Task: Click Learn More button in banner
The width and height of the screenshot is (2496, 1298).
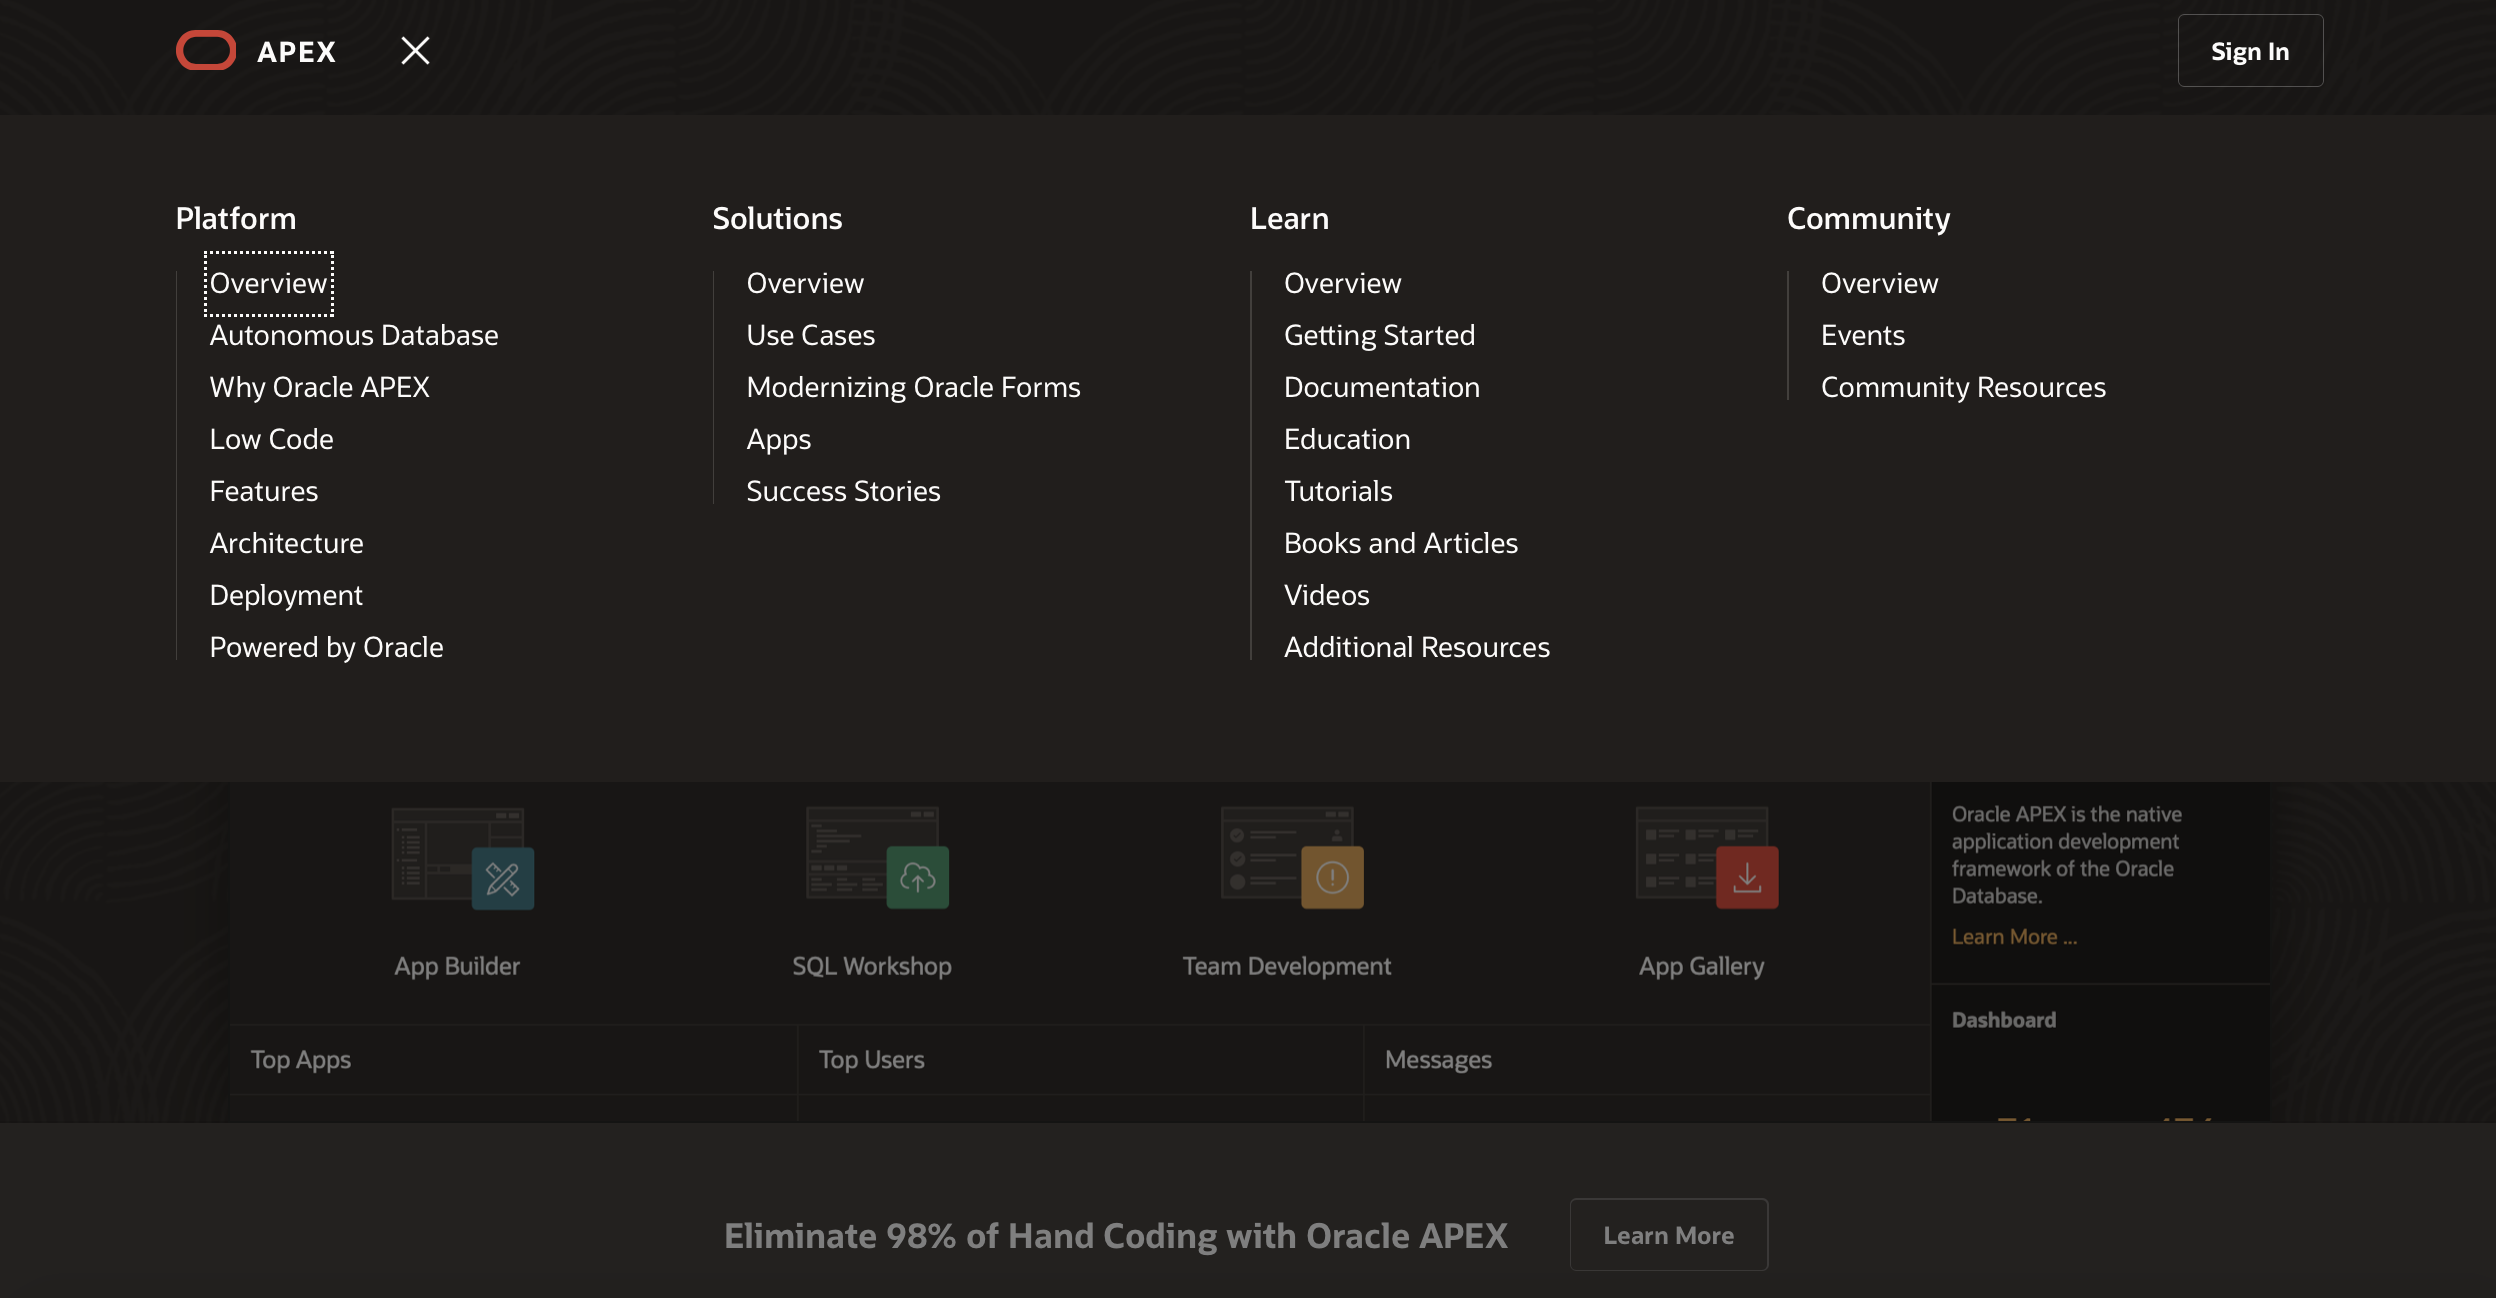Action: (x=1668, y=1235)
